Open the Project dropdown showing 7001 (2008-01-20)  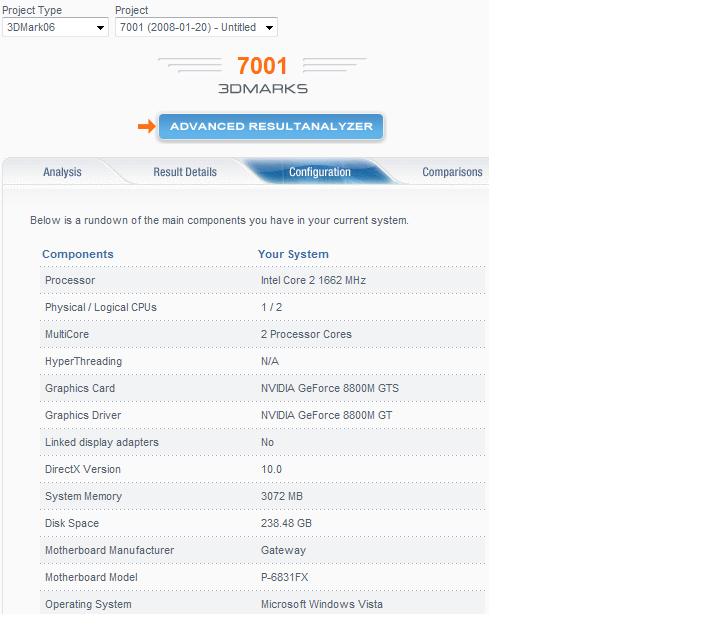[196, 27]
